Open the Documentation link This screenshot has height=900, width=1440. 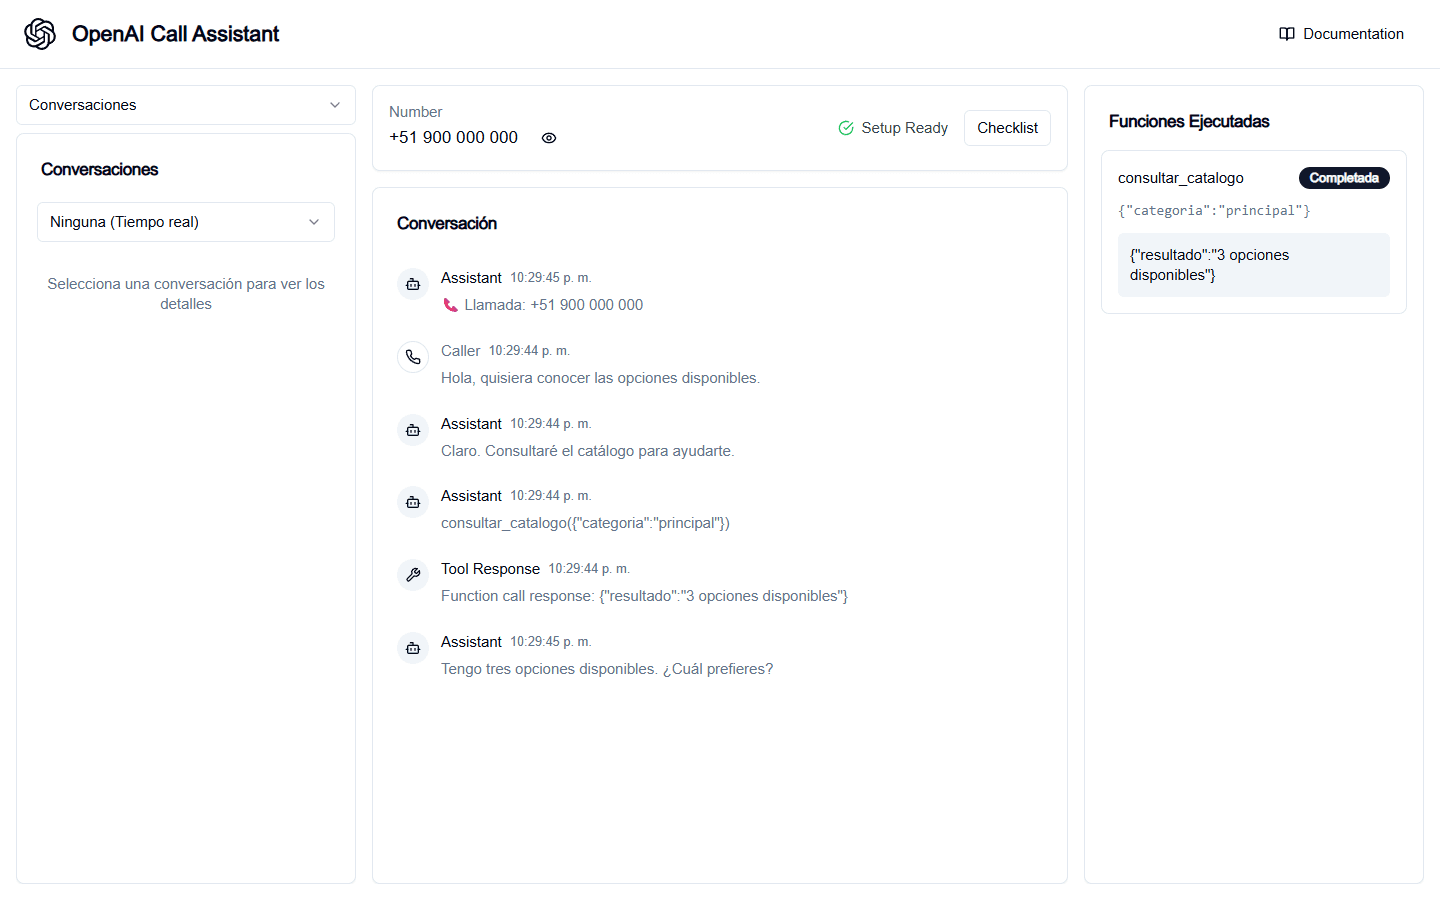click(1341, 34)
